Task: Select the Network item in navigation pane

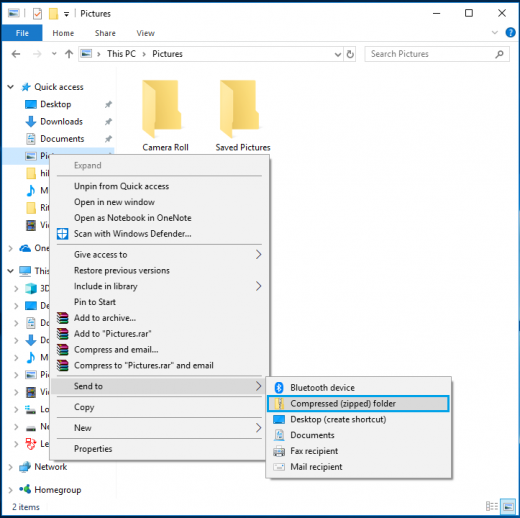Action: (x=50, y=467)
